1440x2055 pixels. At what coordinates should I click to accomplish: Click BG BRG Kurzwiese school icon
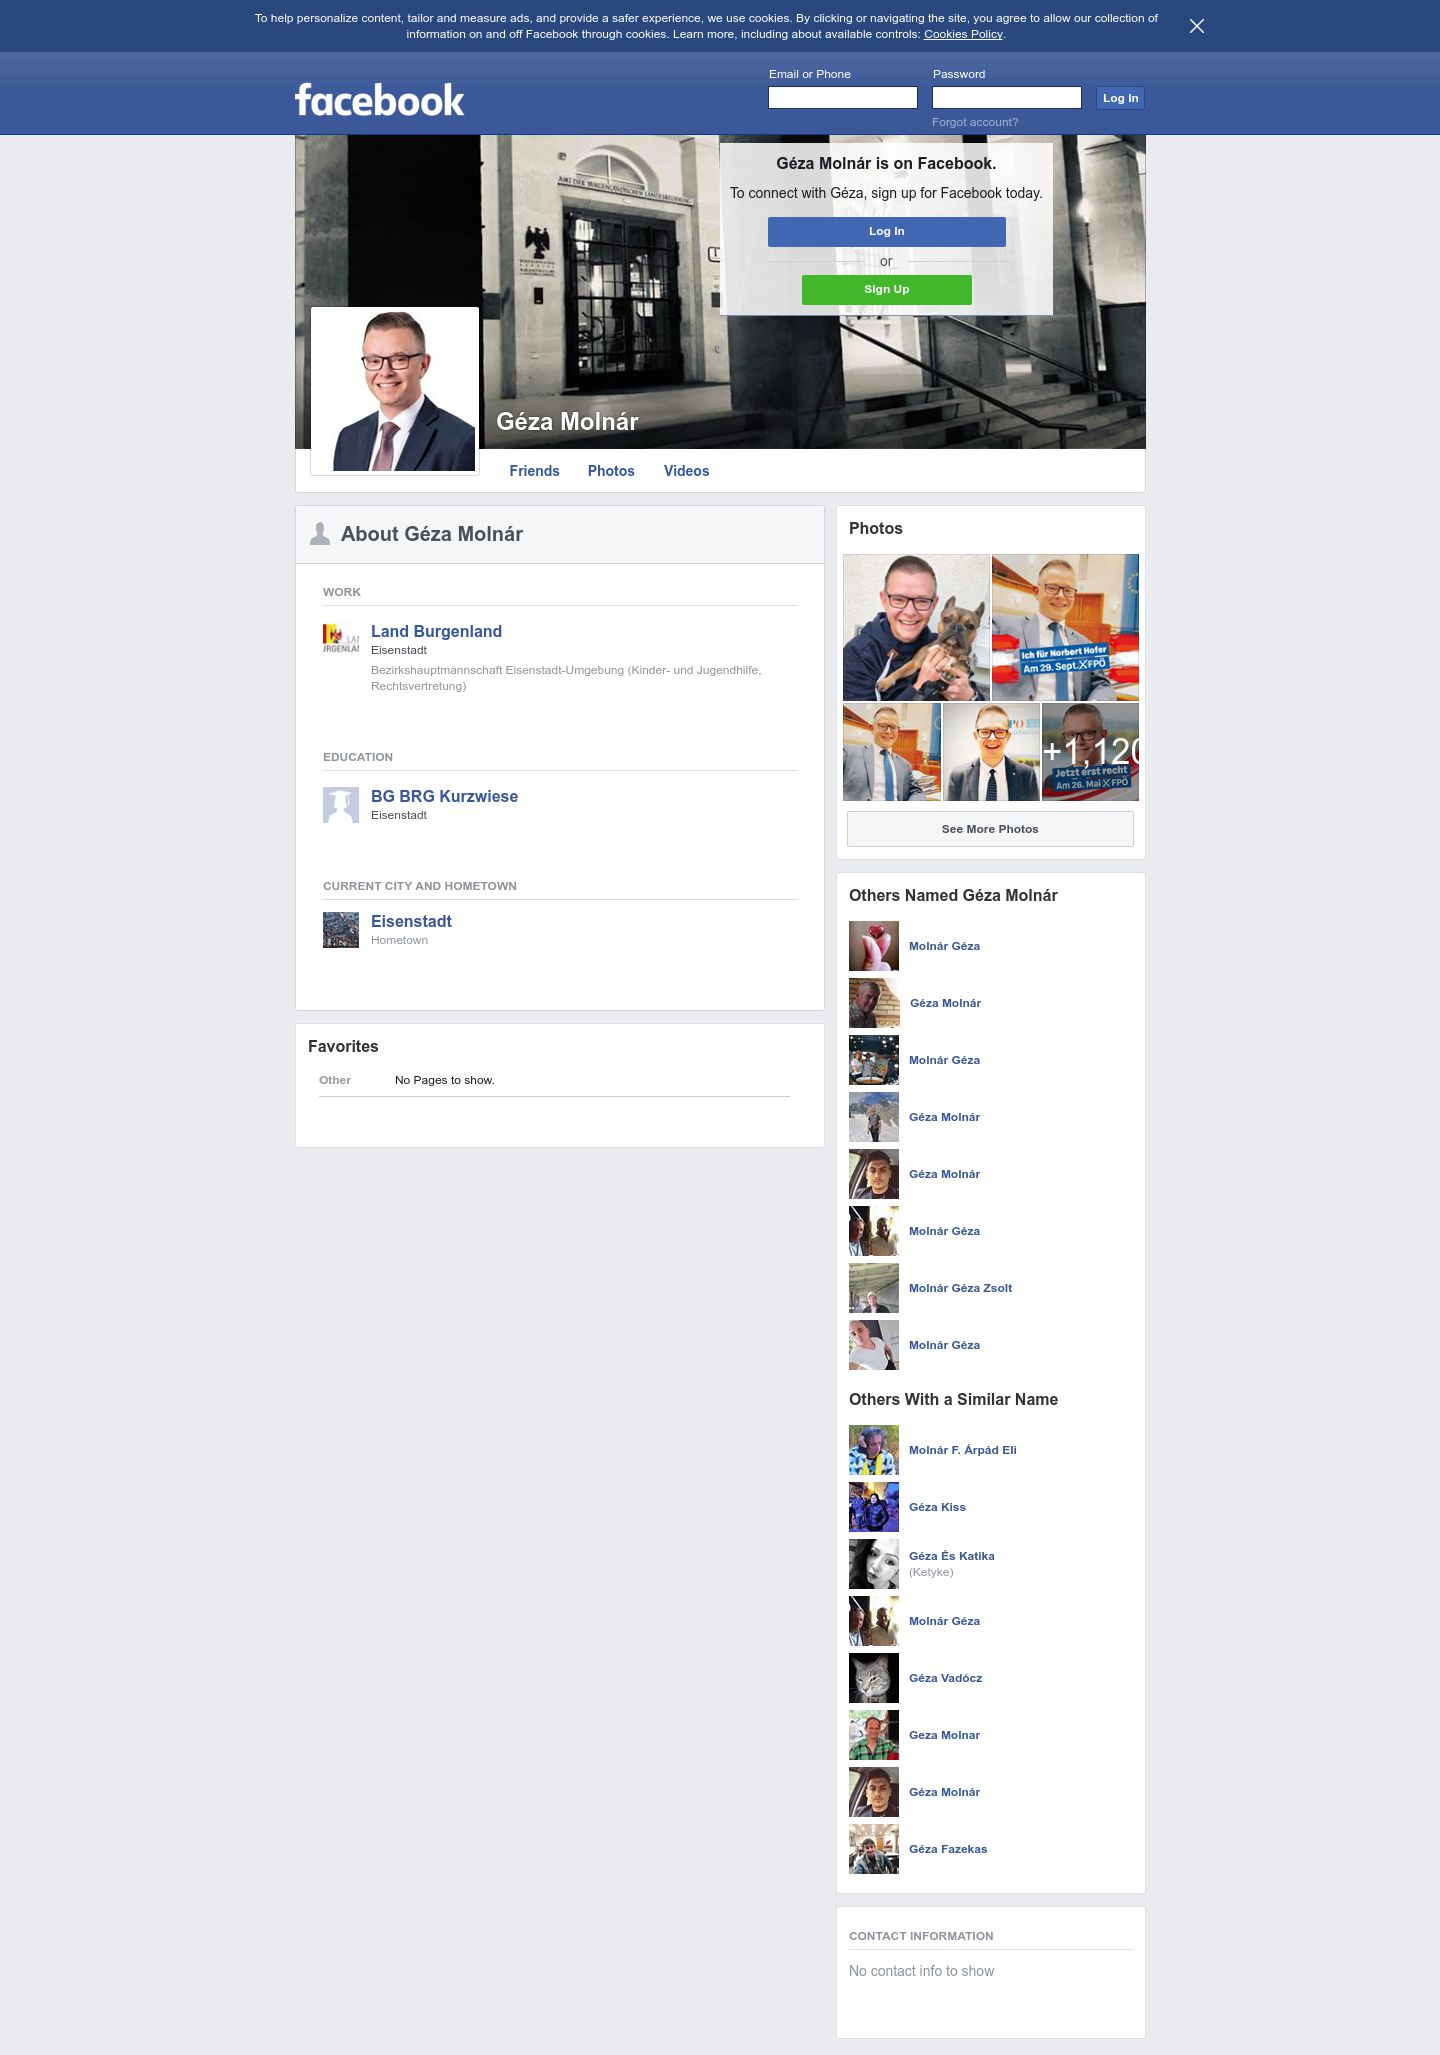tap(341, 805)
